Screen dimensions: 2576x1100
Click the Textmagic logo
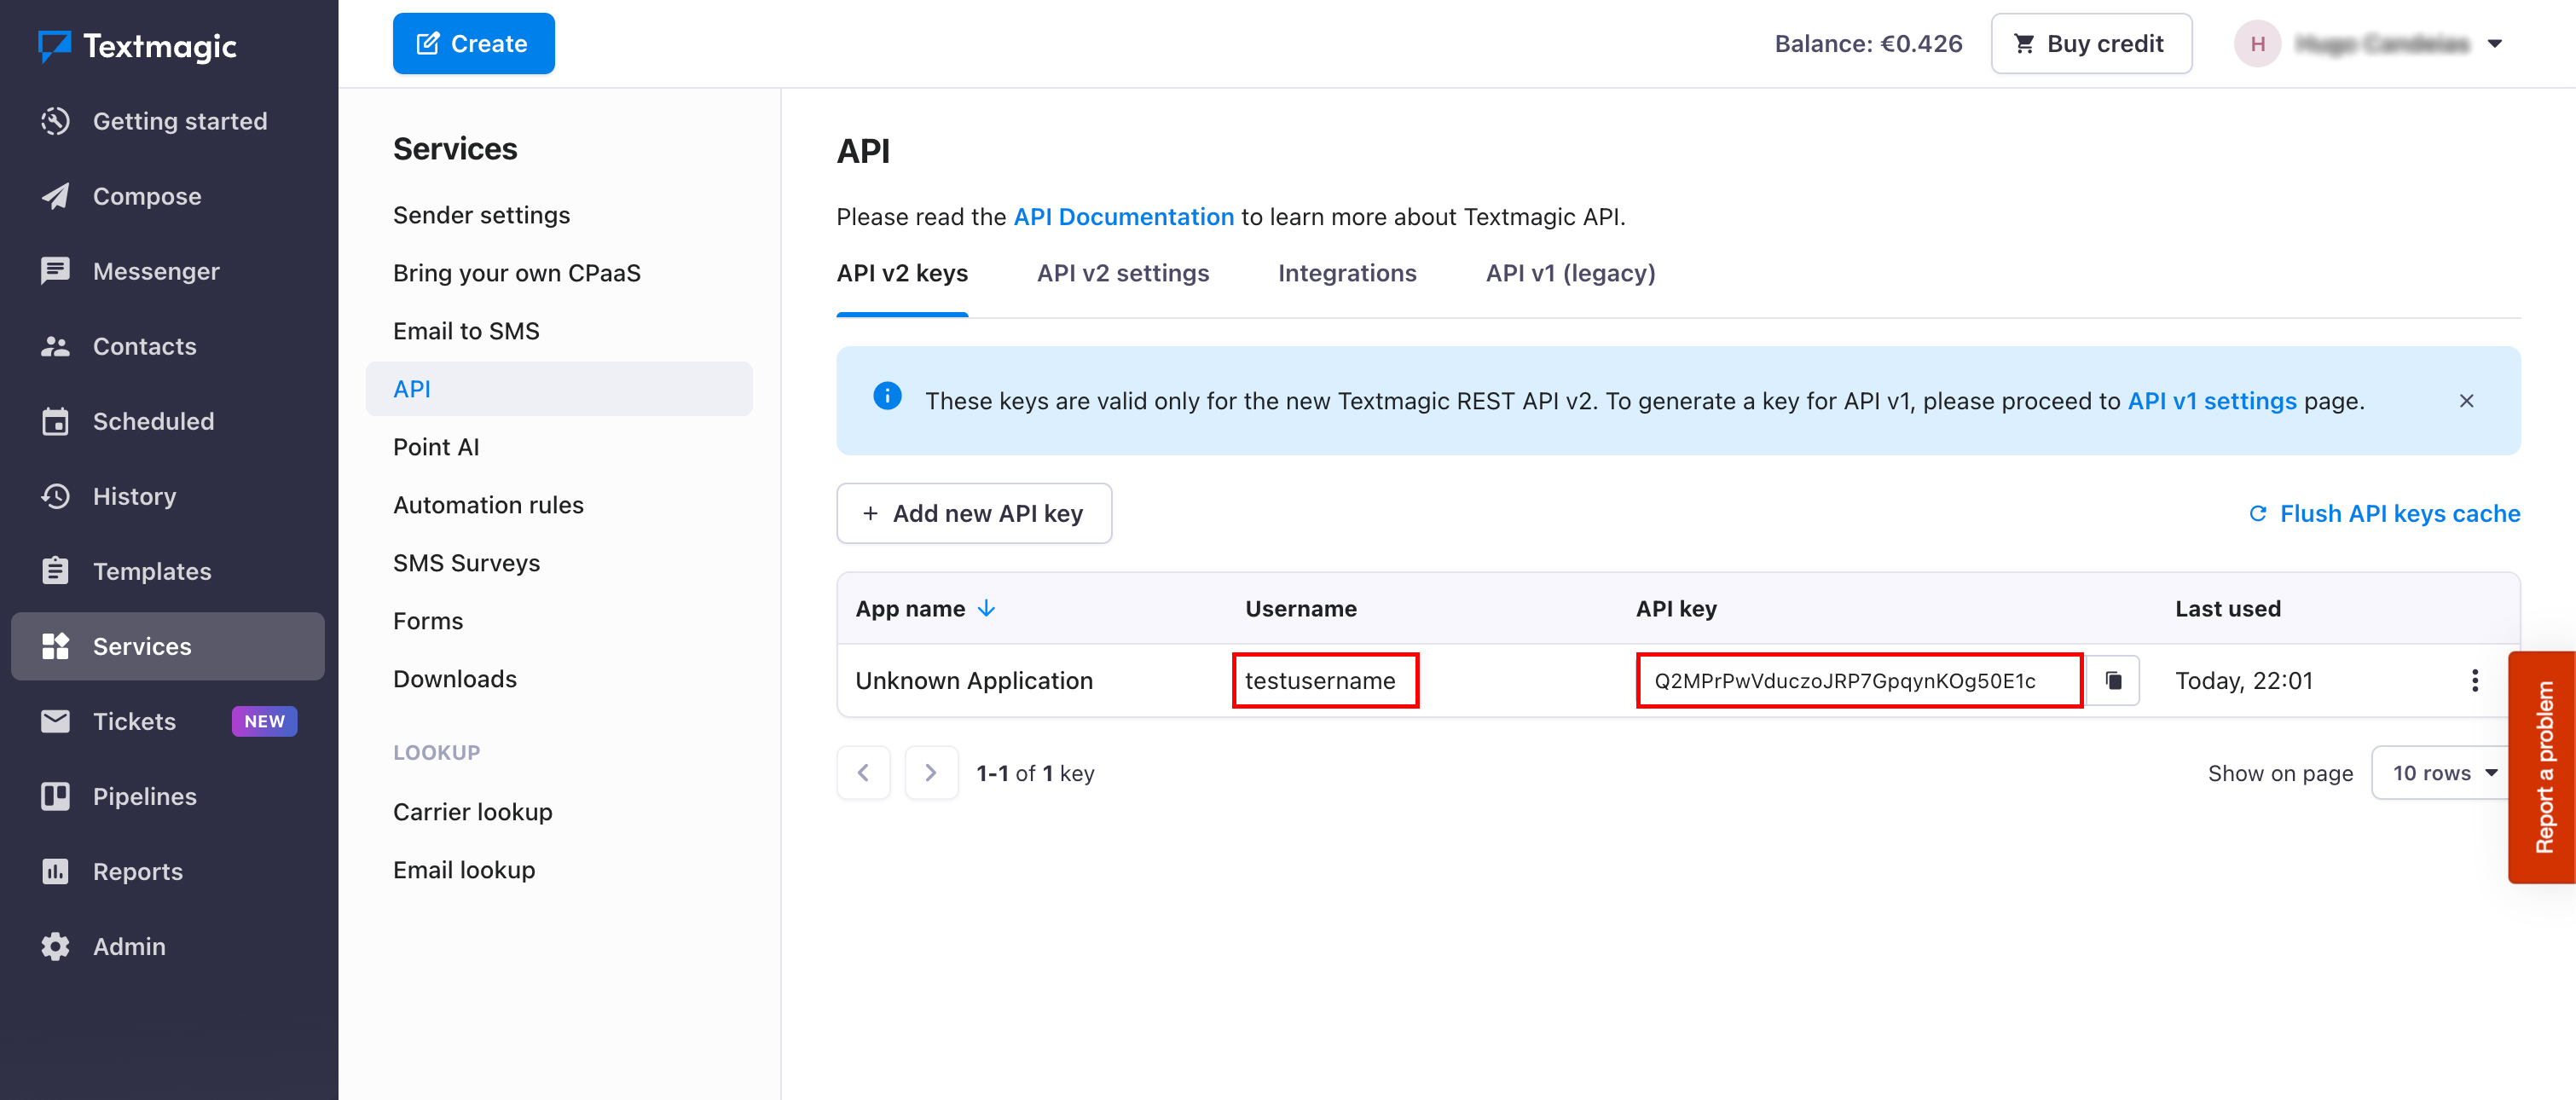(x=137, y=46)
